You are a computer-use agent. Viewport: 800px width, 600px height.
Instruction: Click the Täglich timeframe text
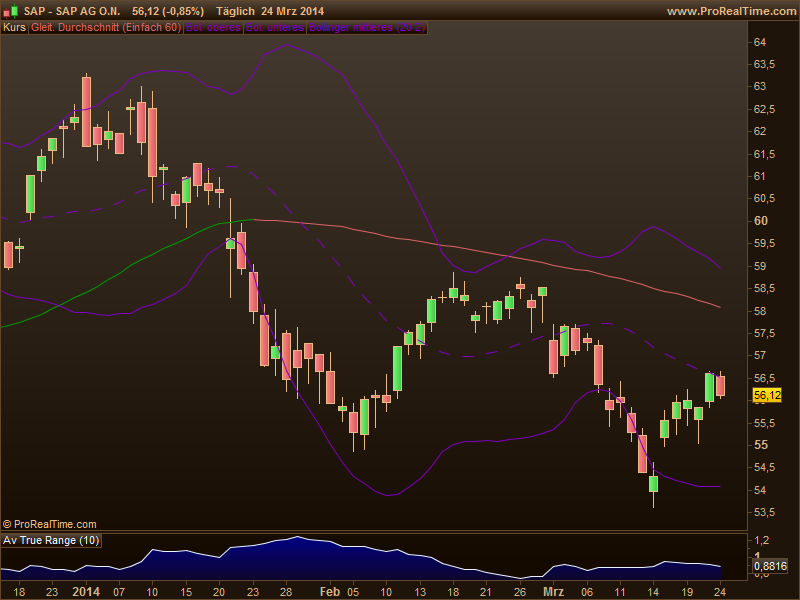(235, 11)
